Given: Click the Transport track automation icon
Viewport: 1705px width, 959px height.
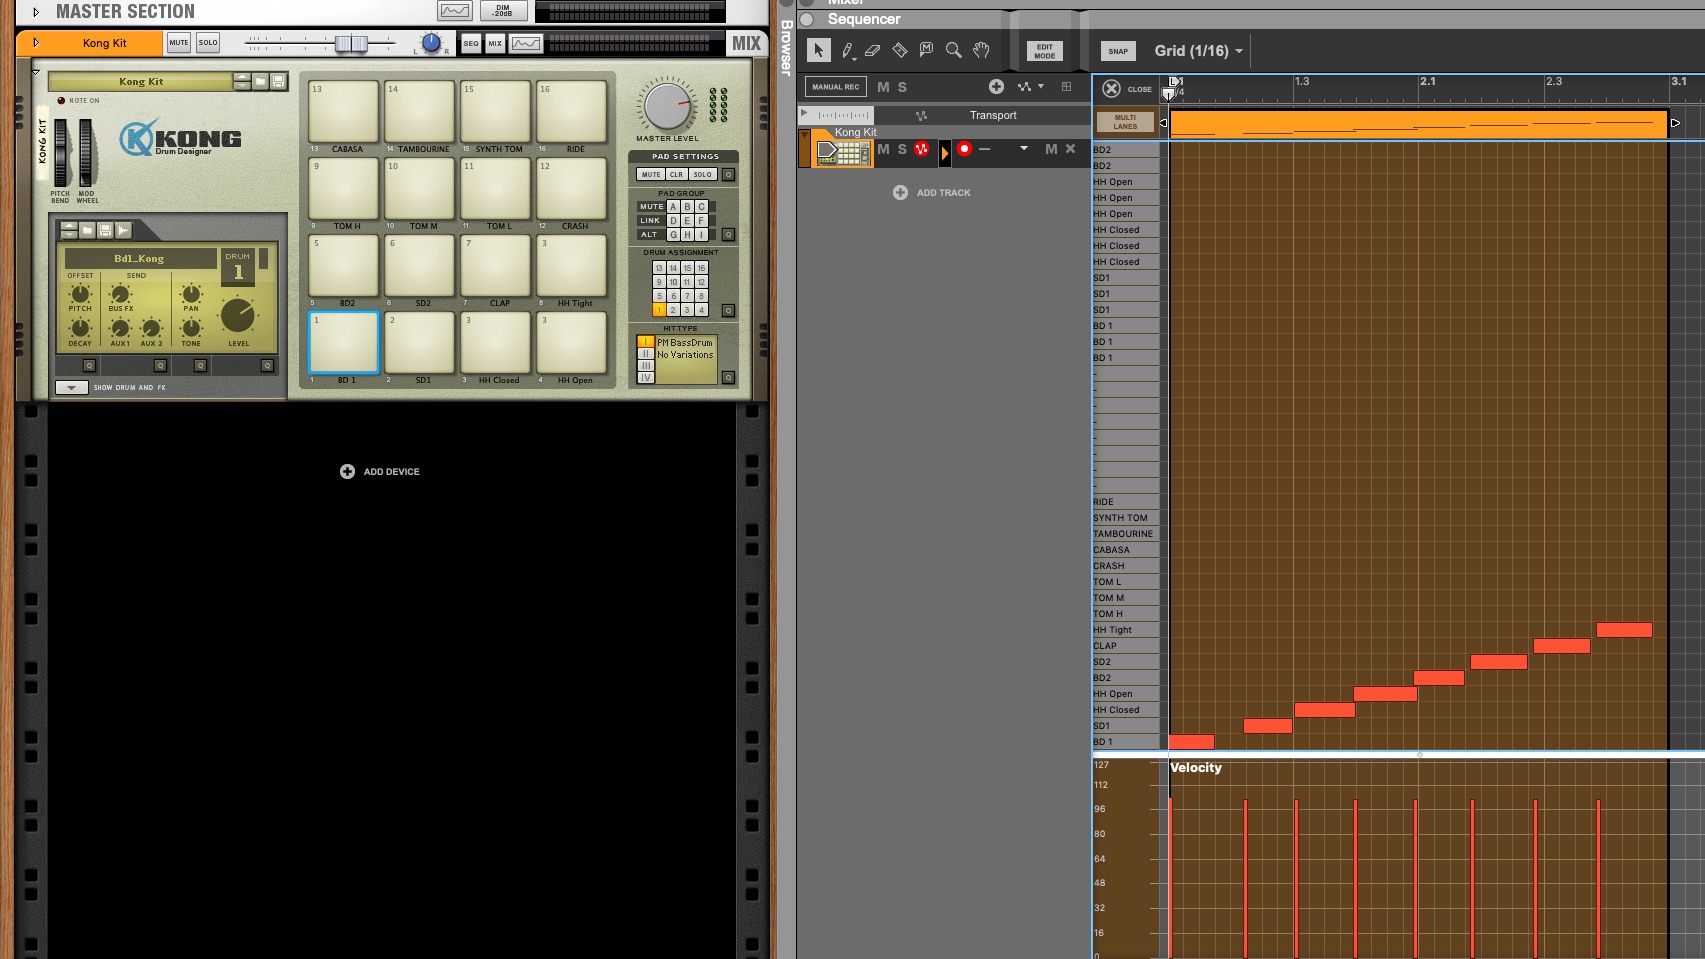Looking at the screenshot, I should (x=921, y=115).
